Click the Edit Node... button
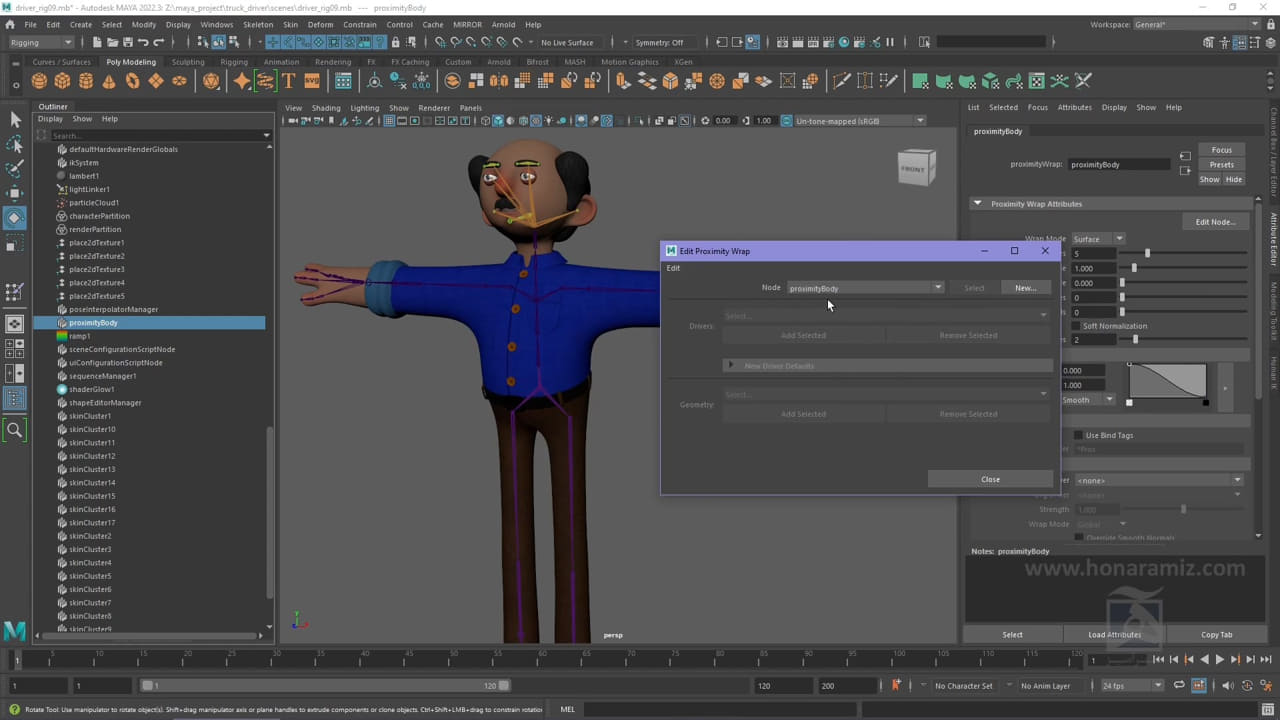This screenshot has height=720, width=1280. pos(1215,222)
